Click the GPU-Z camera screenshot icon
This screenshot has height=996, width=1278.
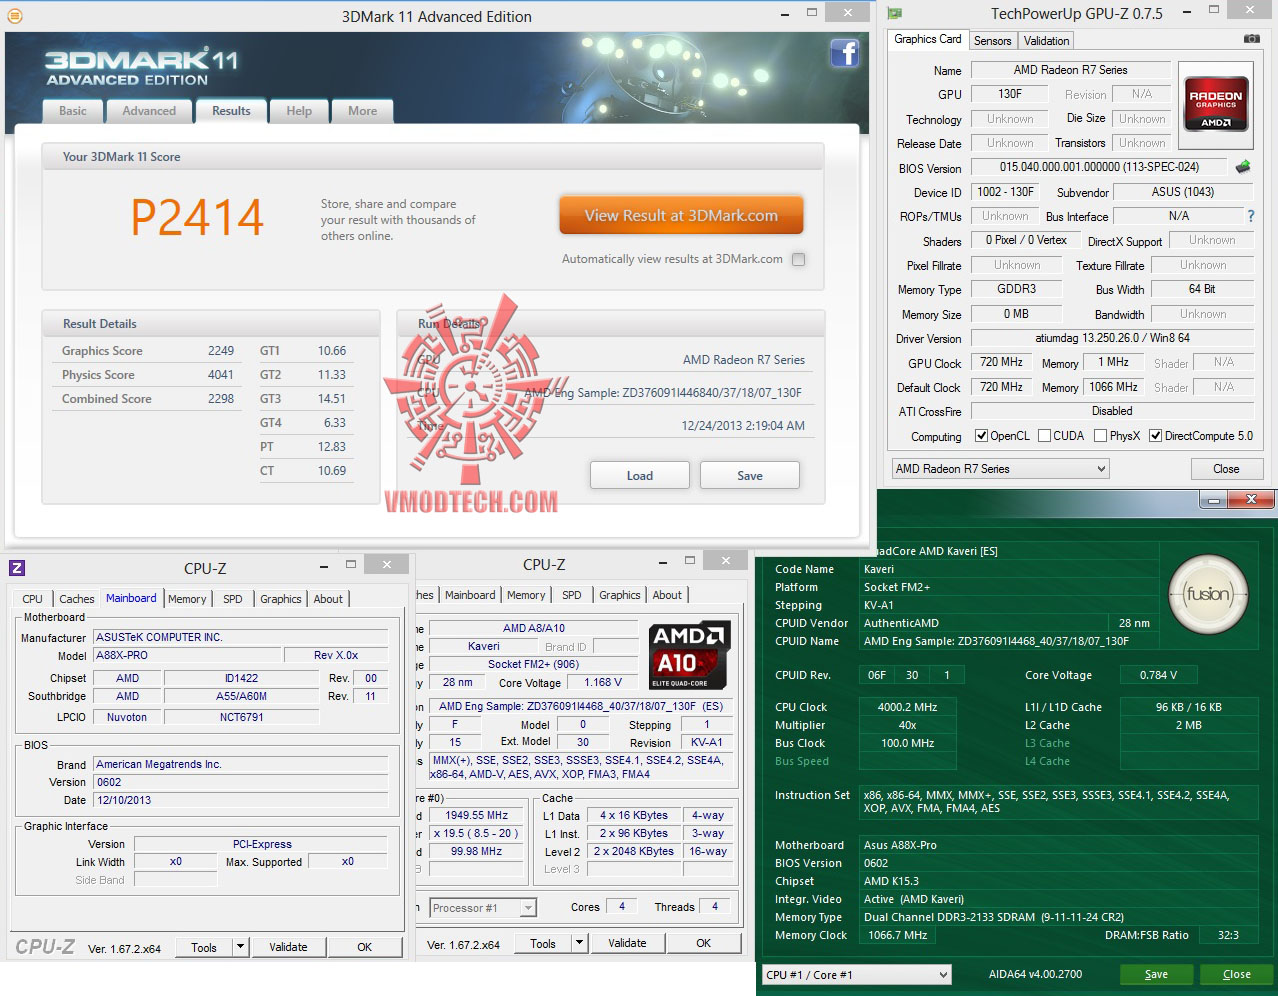tap(1251, 39)
